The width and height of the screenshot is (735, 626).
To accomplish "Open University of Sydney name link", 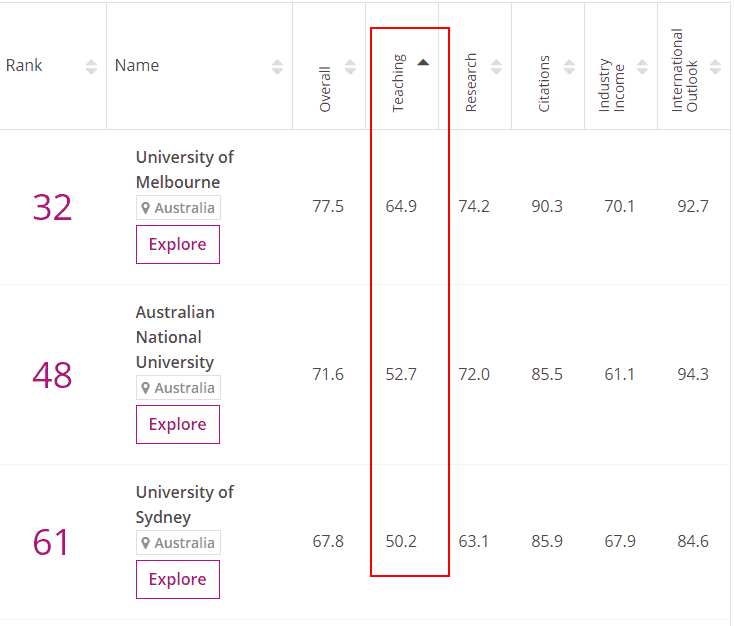I will point(185,505).
